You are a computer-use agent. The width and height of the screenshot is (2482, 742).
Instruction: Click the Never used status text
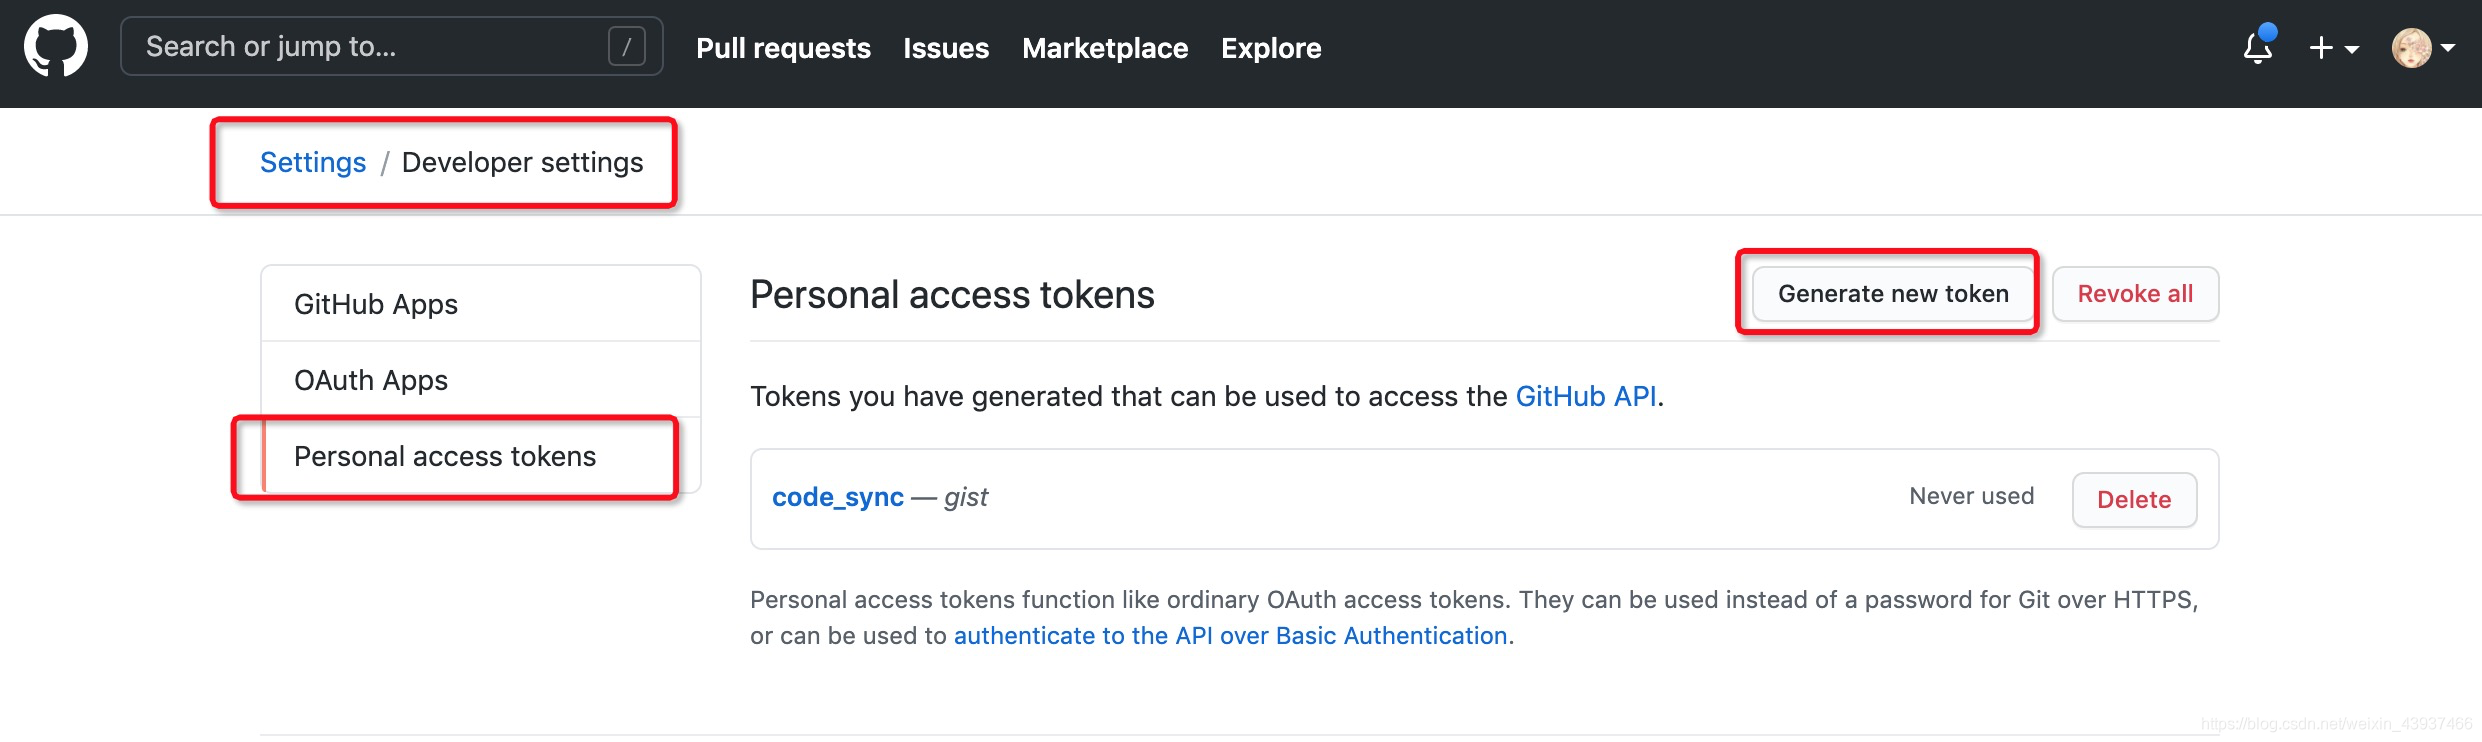1972,496
